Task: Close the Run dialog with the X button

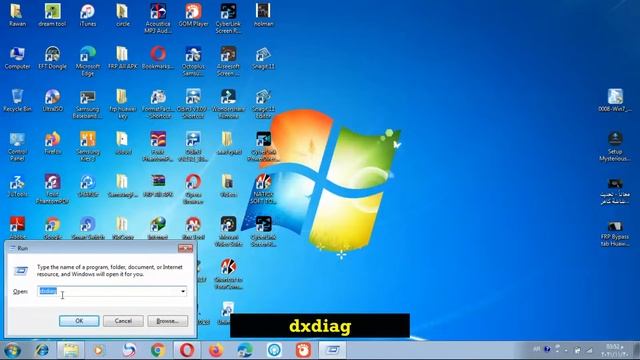Action: click(185, 248)
